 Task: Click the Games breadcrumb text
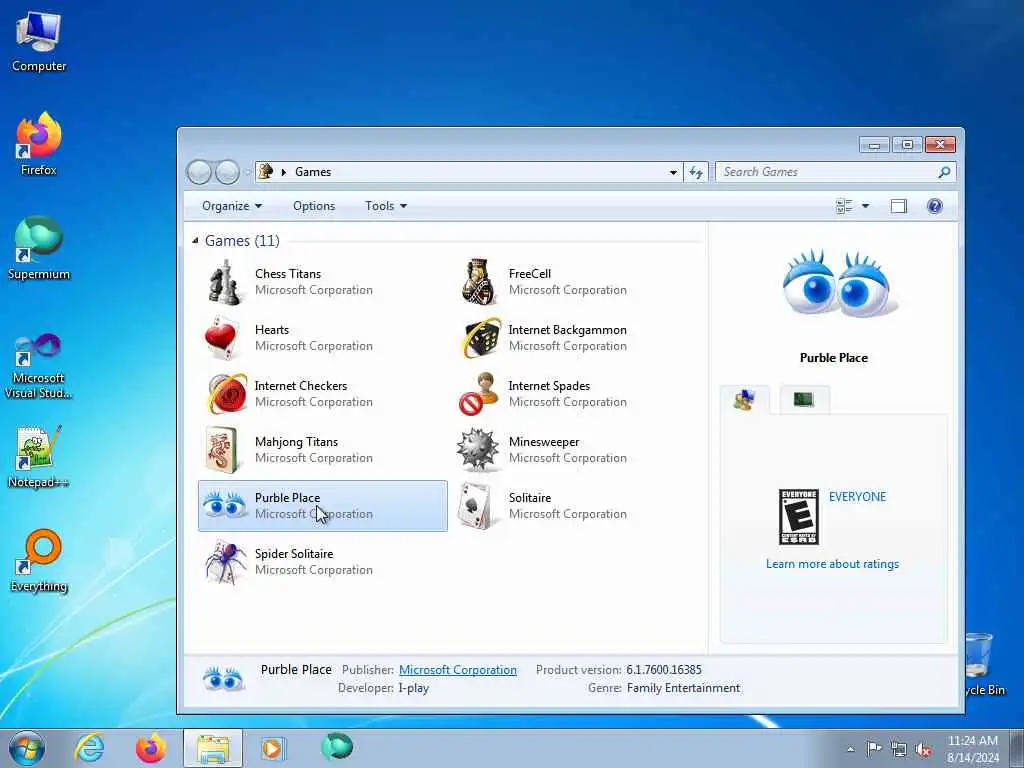coord(313,172)
